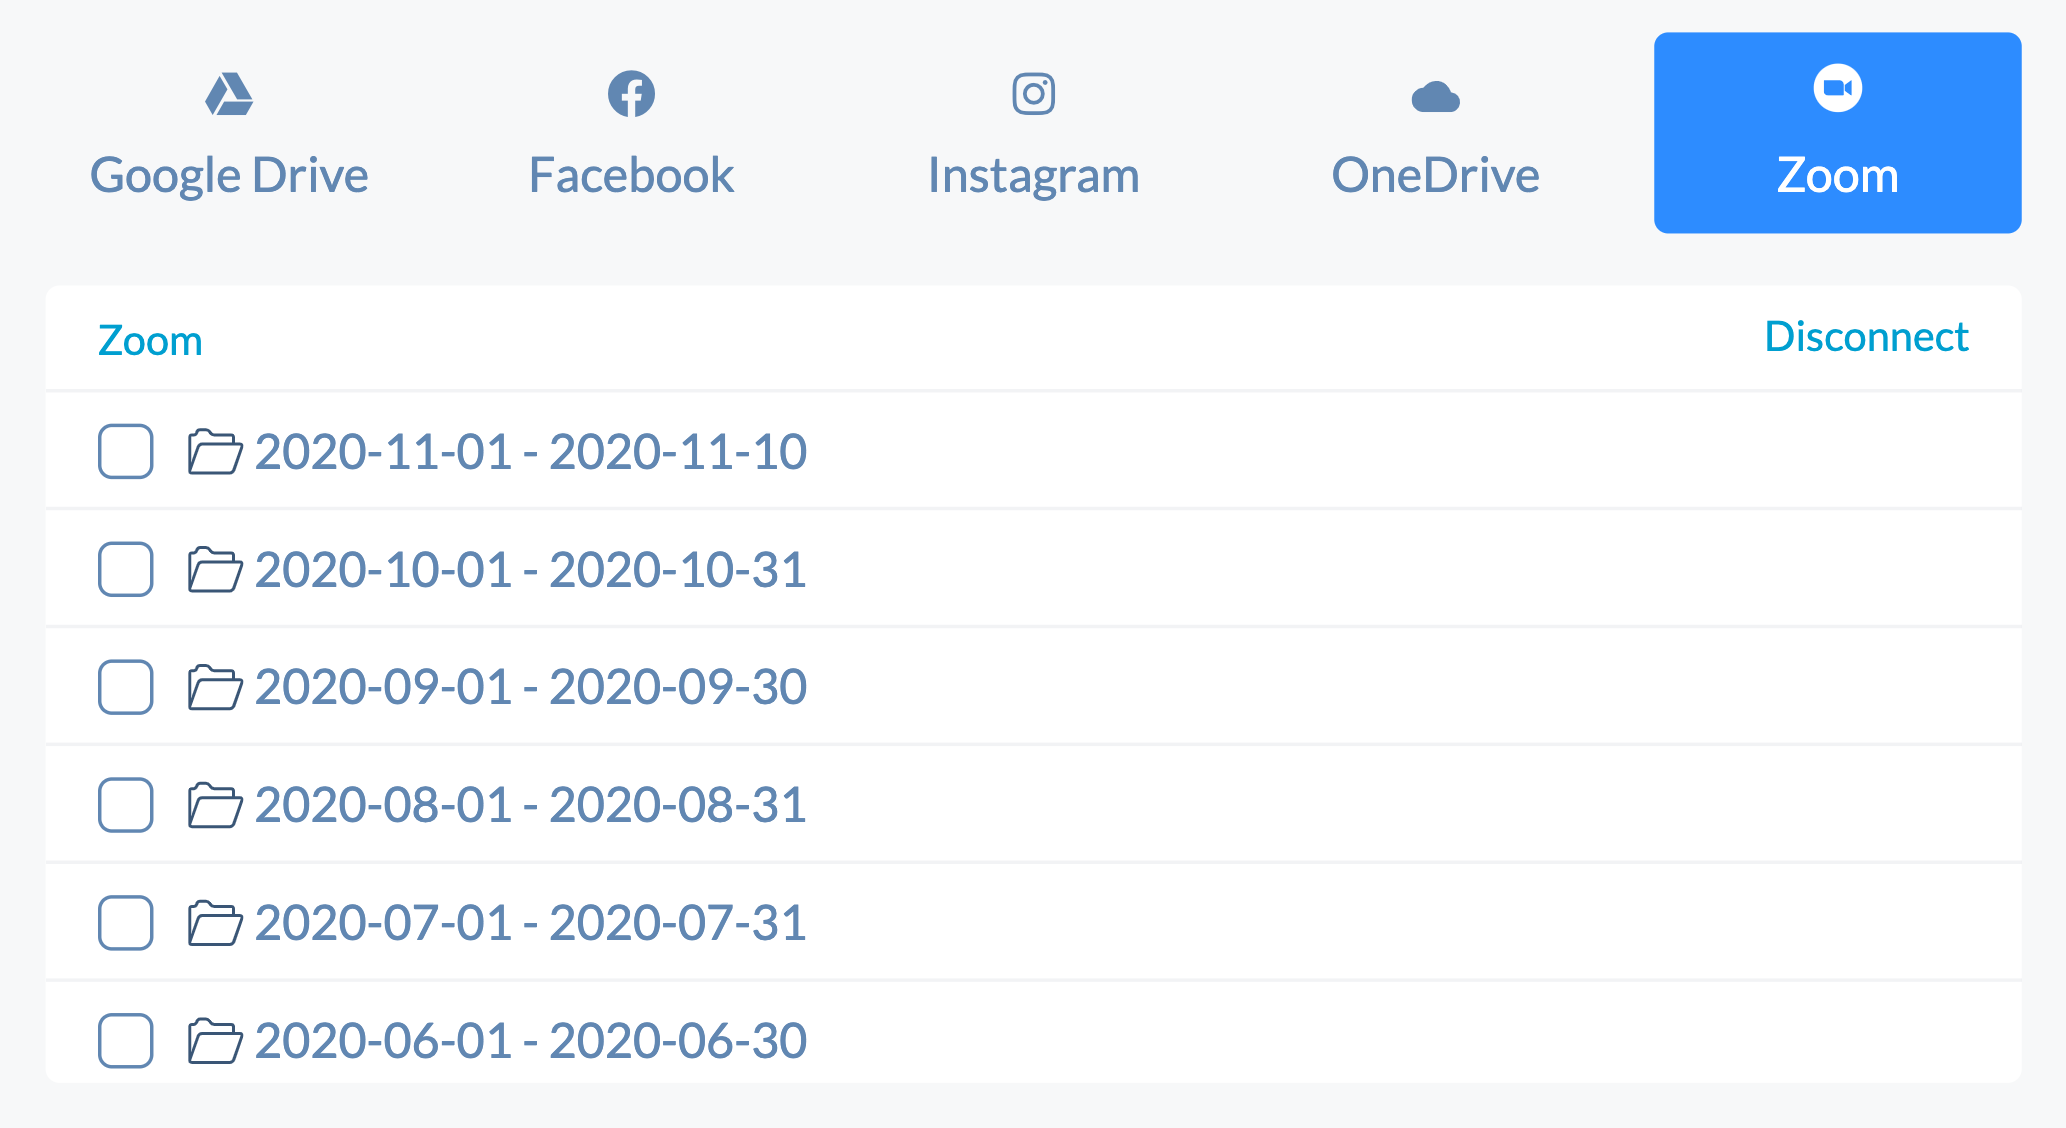
Task: Switch to the Facebook tab
Action: 631,133
